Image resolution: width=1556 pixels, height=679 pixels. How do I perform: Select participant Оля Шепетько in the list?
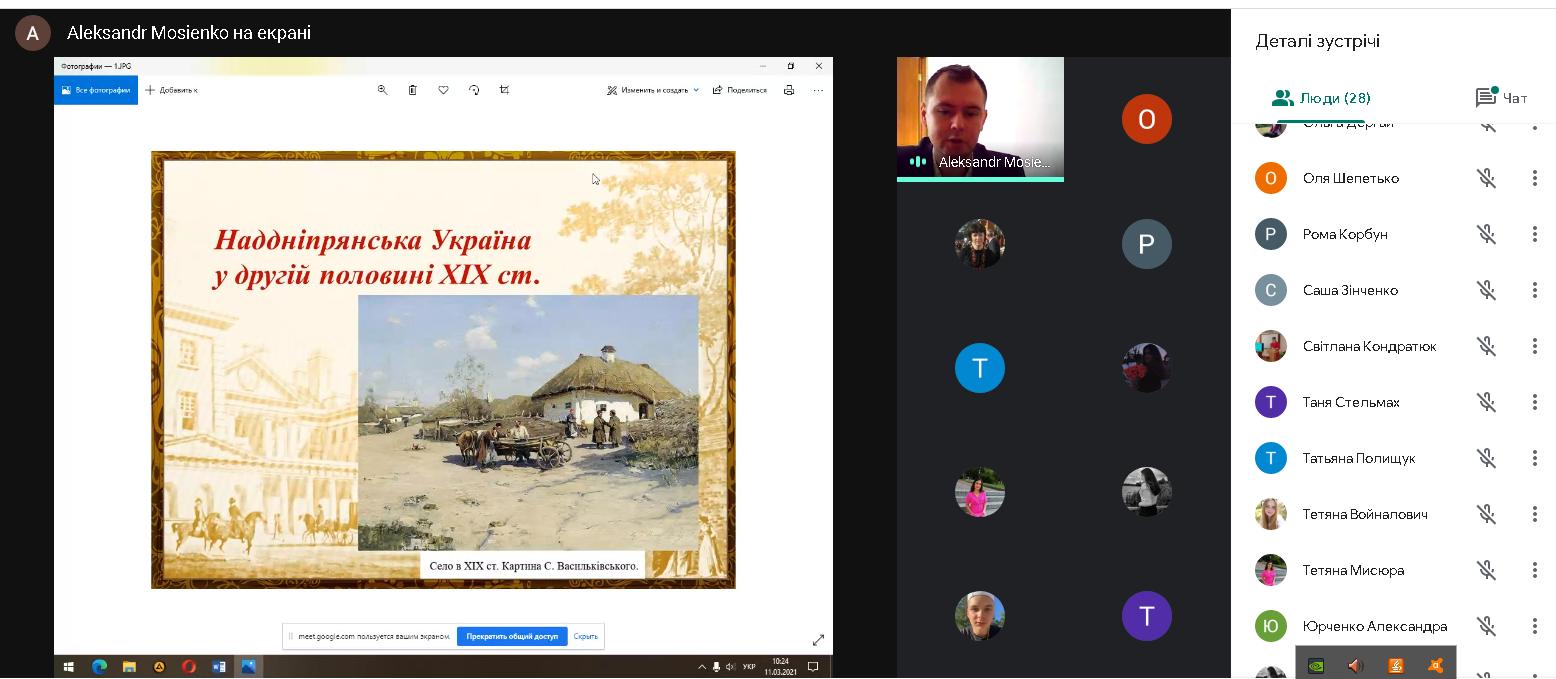tap(1351, 178)
